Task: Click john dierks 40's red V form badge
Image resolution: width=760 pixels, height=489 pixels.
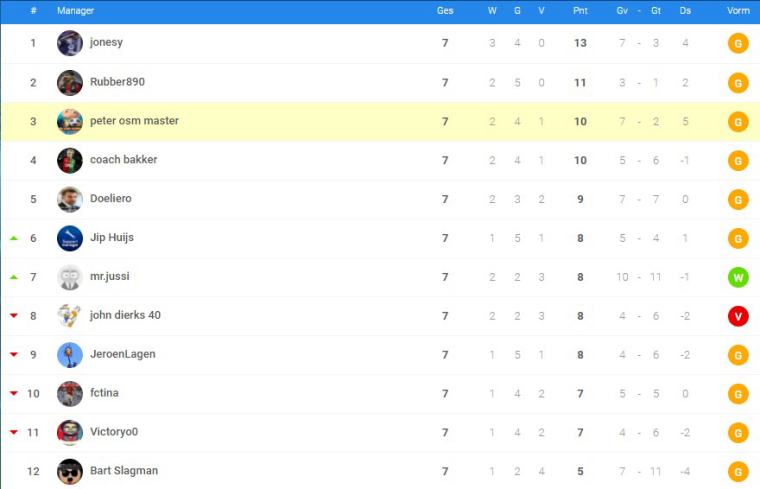Action: click(738, 316)
